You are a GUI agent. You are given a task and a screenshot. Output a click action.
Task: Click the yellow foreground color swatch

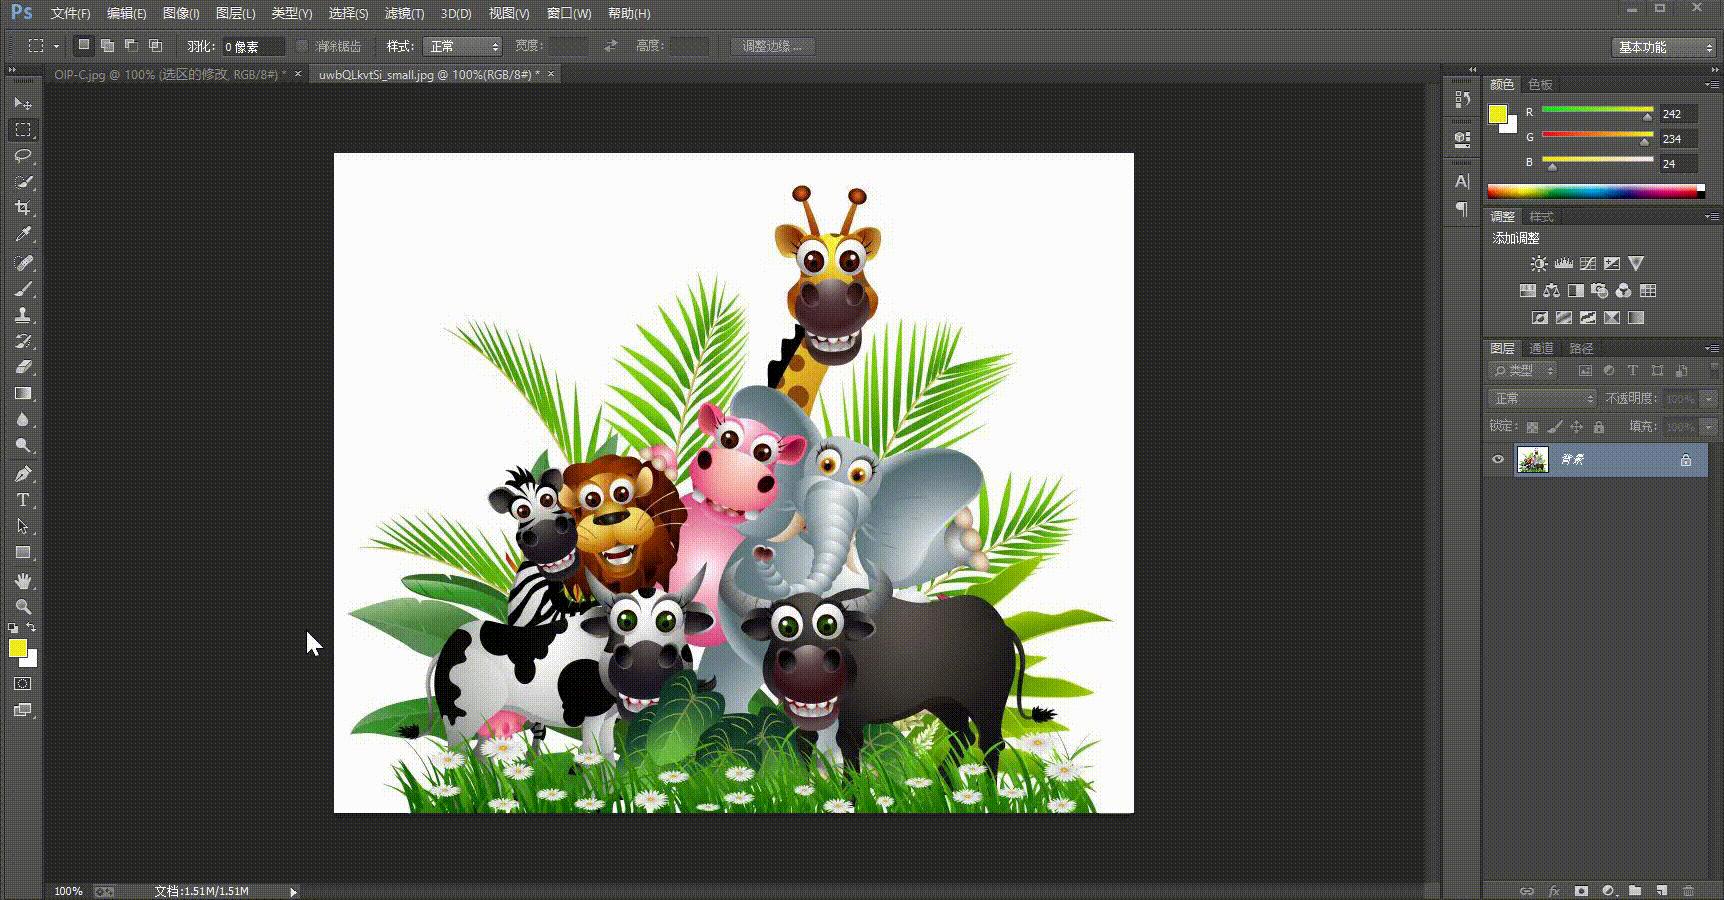[16, 648]
